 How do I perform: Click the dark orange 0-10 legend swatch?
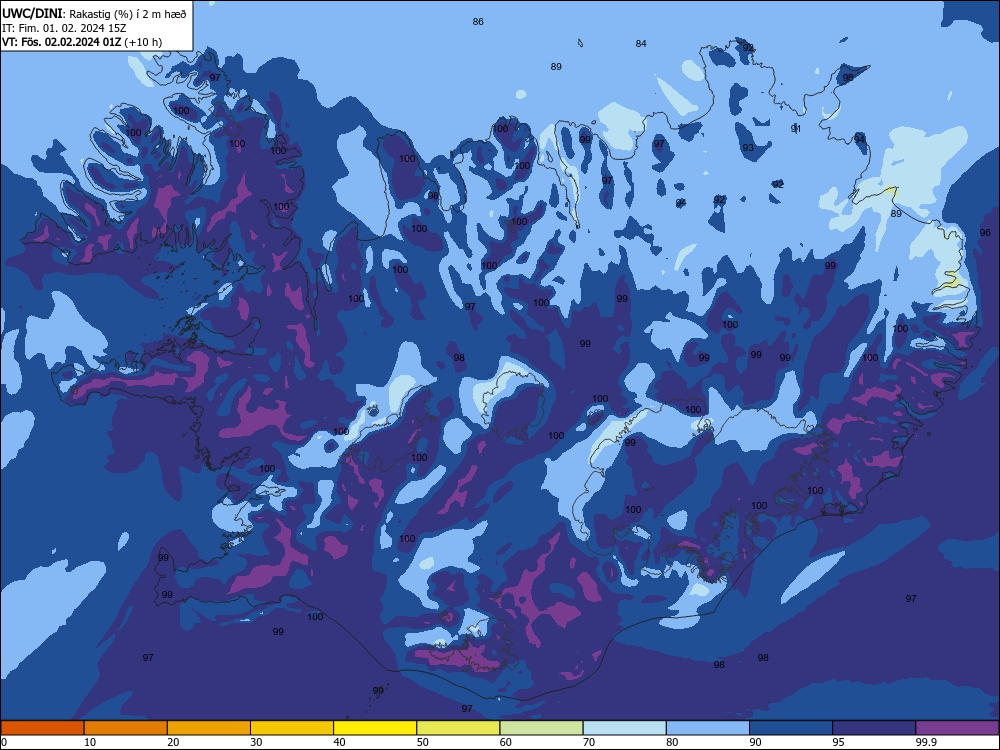click(42, 728)
